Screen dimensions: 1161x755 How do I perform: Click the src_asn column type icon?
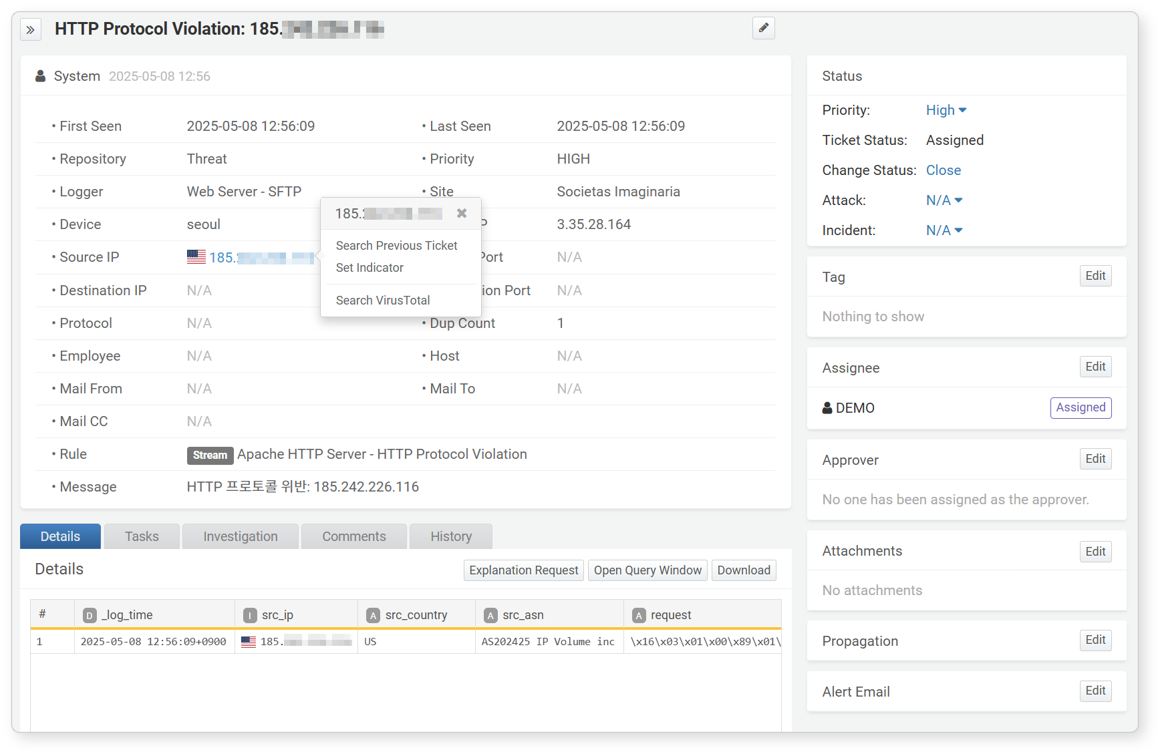click(x=490, y=615)
